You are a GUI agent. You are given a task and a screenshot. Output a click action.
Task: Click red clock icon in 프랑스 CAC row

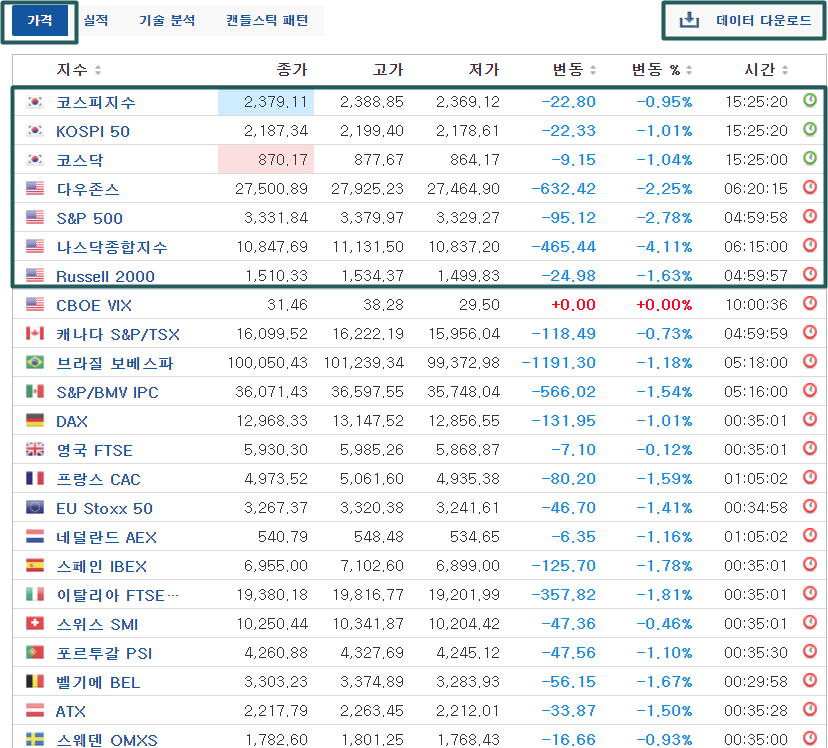pos(810,477)
